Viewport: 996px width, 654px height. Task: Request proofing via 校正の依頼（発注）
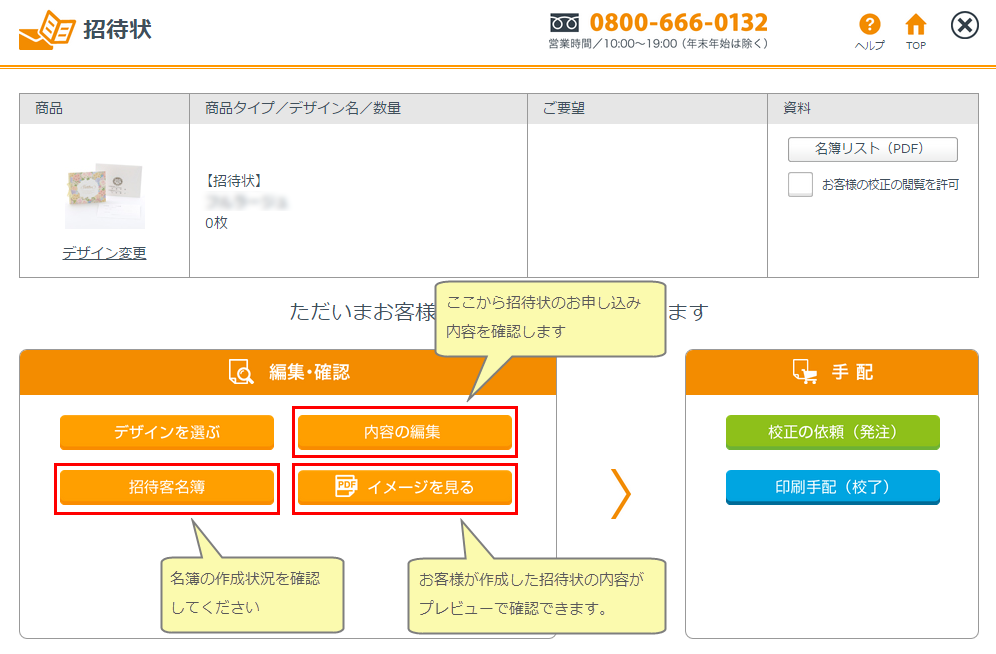pos(832,432)
